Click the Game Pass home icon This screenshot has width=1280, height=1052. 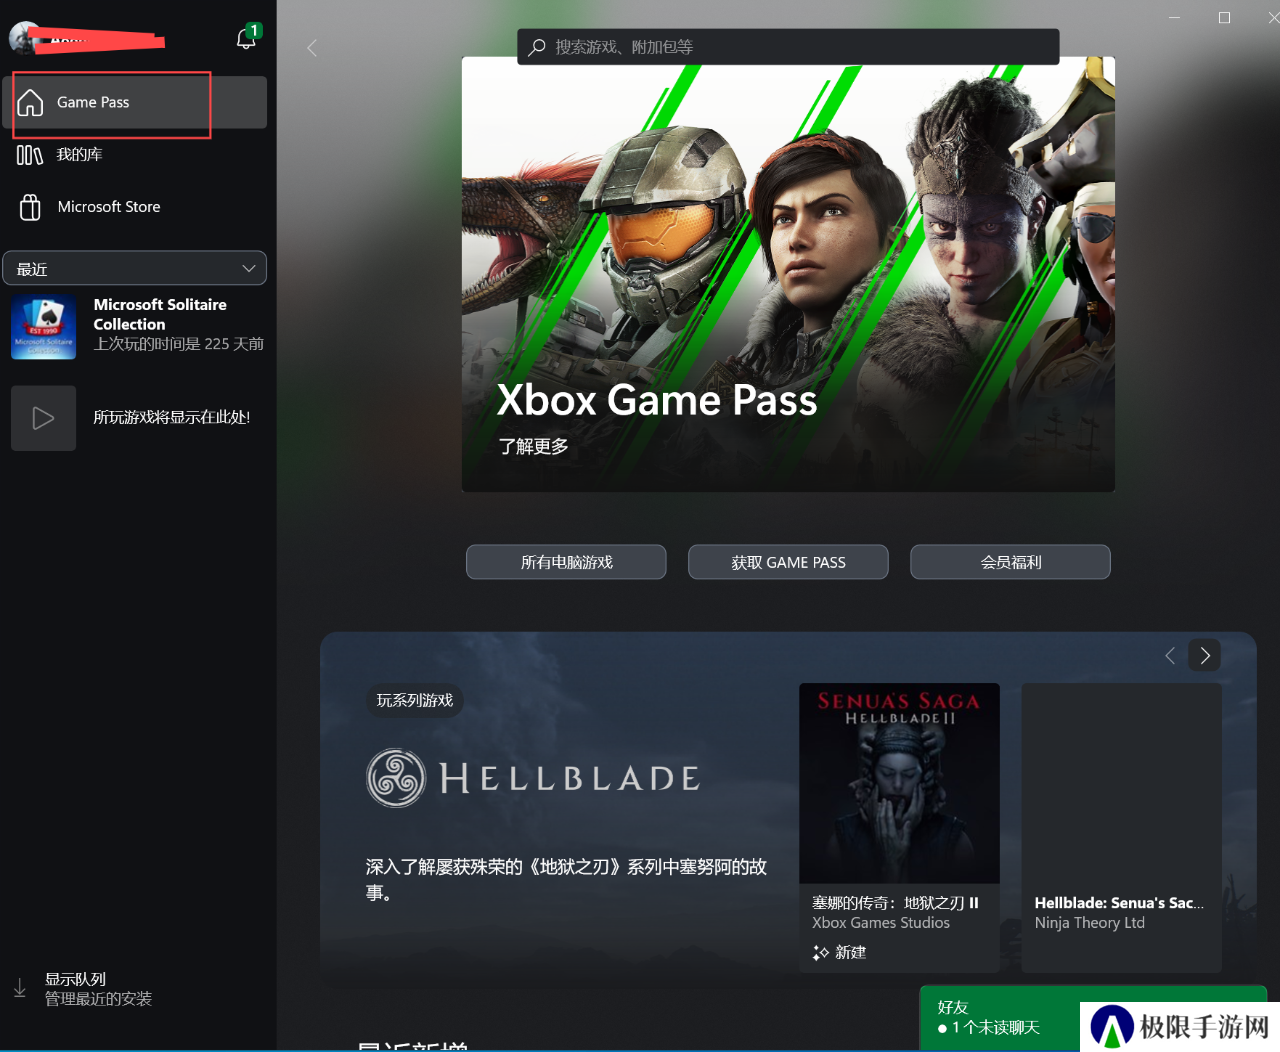click(x=30, y=102)
